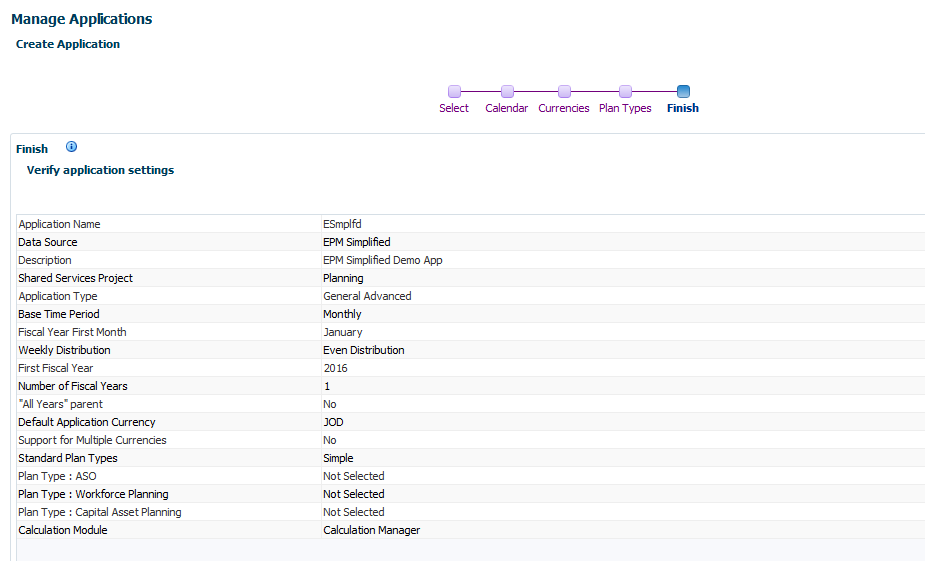
Task: Select Number of Fiscal Years label
Action: (73, 386)
